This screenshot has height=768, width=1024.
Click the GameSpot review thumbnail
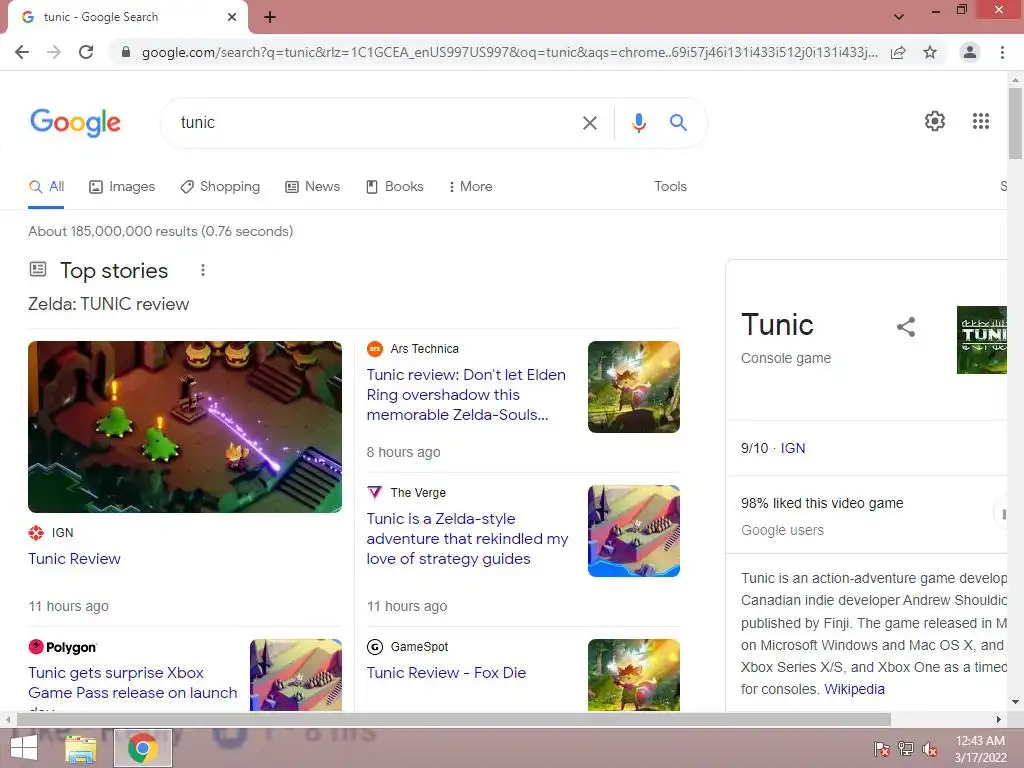pyautogui.click(x=633, y=675)
